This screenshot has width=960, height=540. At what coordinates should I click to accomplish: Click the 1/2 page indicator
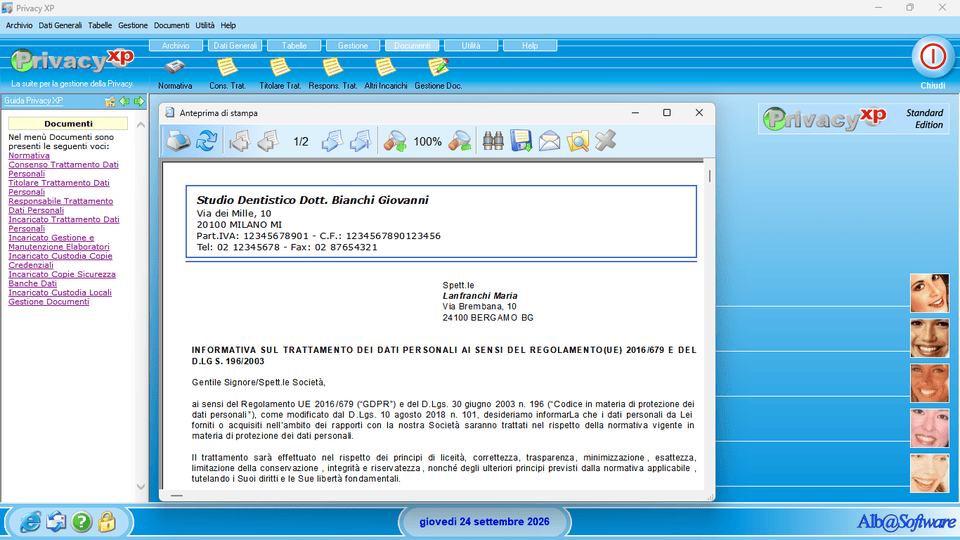pyautogui.click(x=301, y=142)
